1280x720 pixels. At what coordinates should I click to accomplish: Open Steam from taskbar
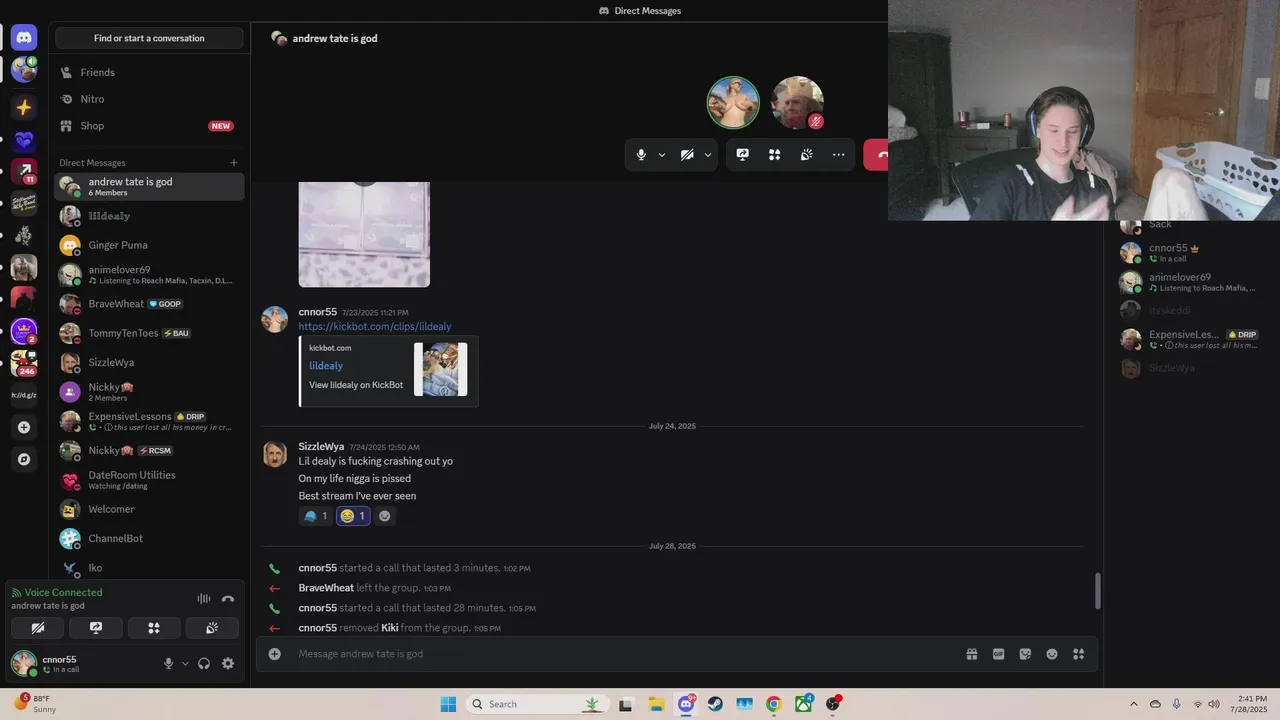point(715,704)
